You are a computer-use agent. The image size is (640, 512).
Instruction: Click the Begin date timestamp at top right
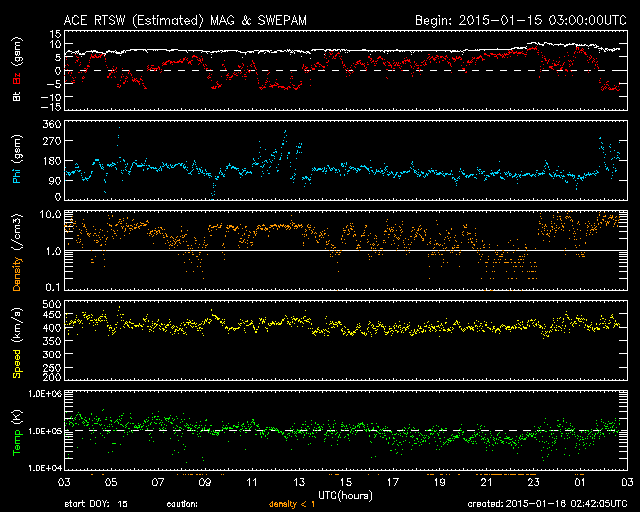[518, 20]
